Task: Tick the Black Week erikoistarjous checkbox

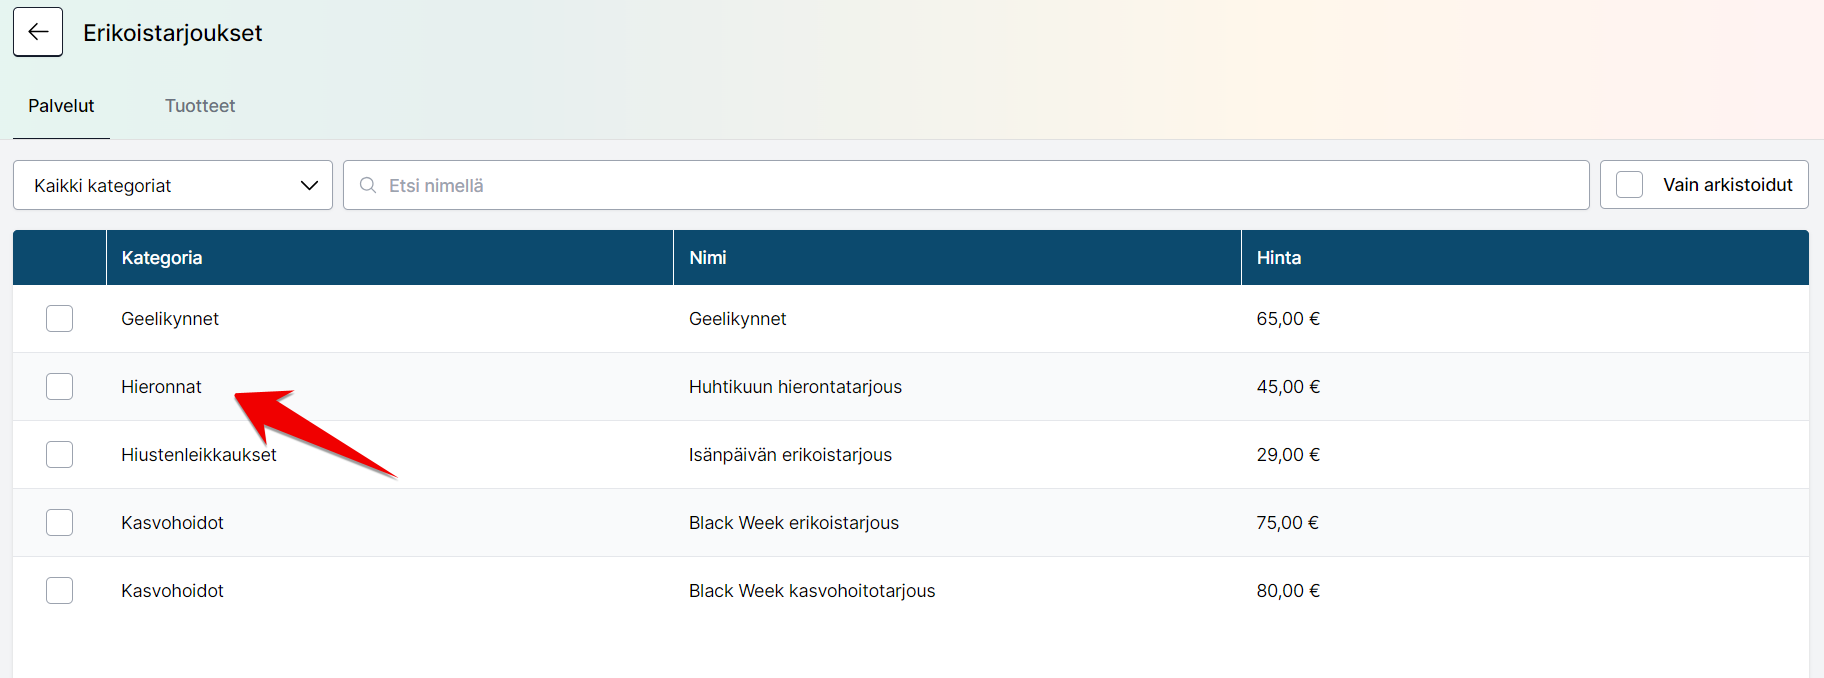Action: (60, 523)
